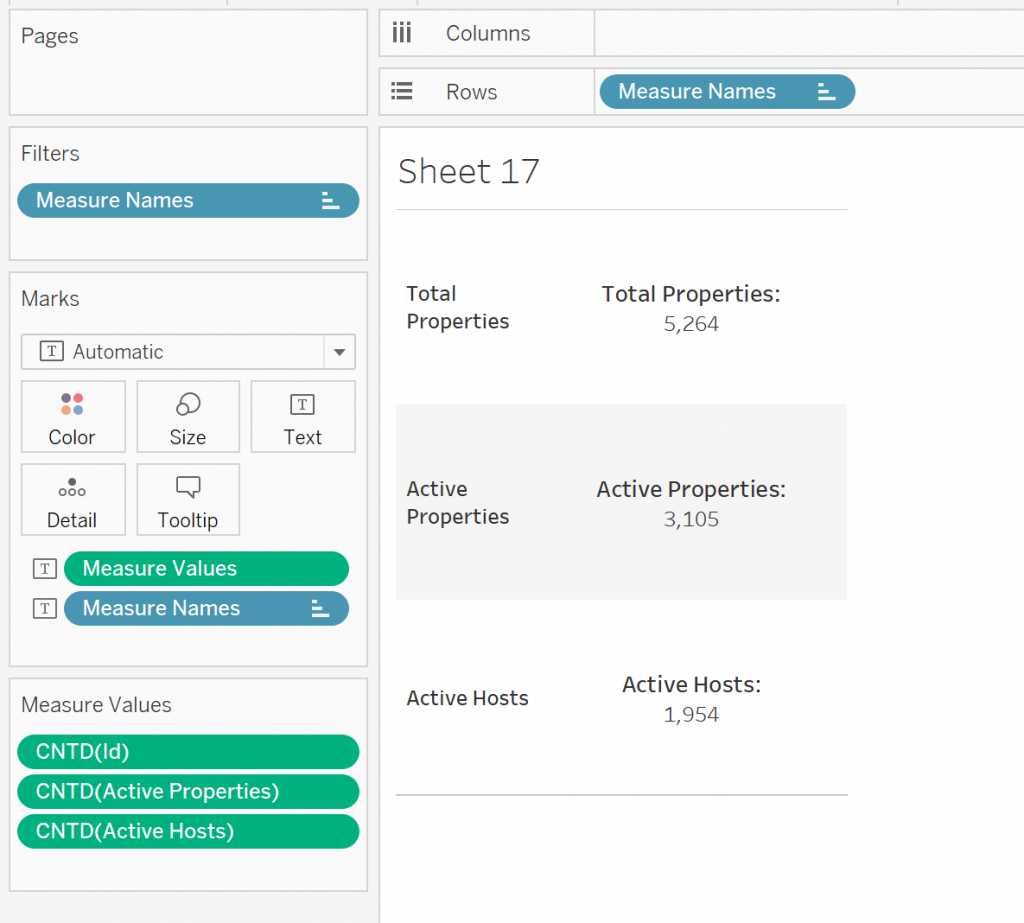
Task: Click the Total Properties row header
Action: click(x=457, y=308)
